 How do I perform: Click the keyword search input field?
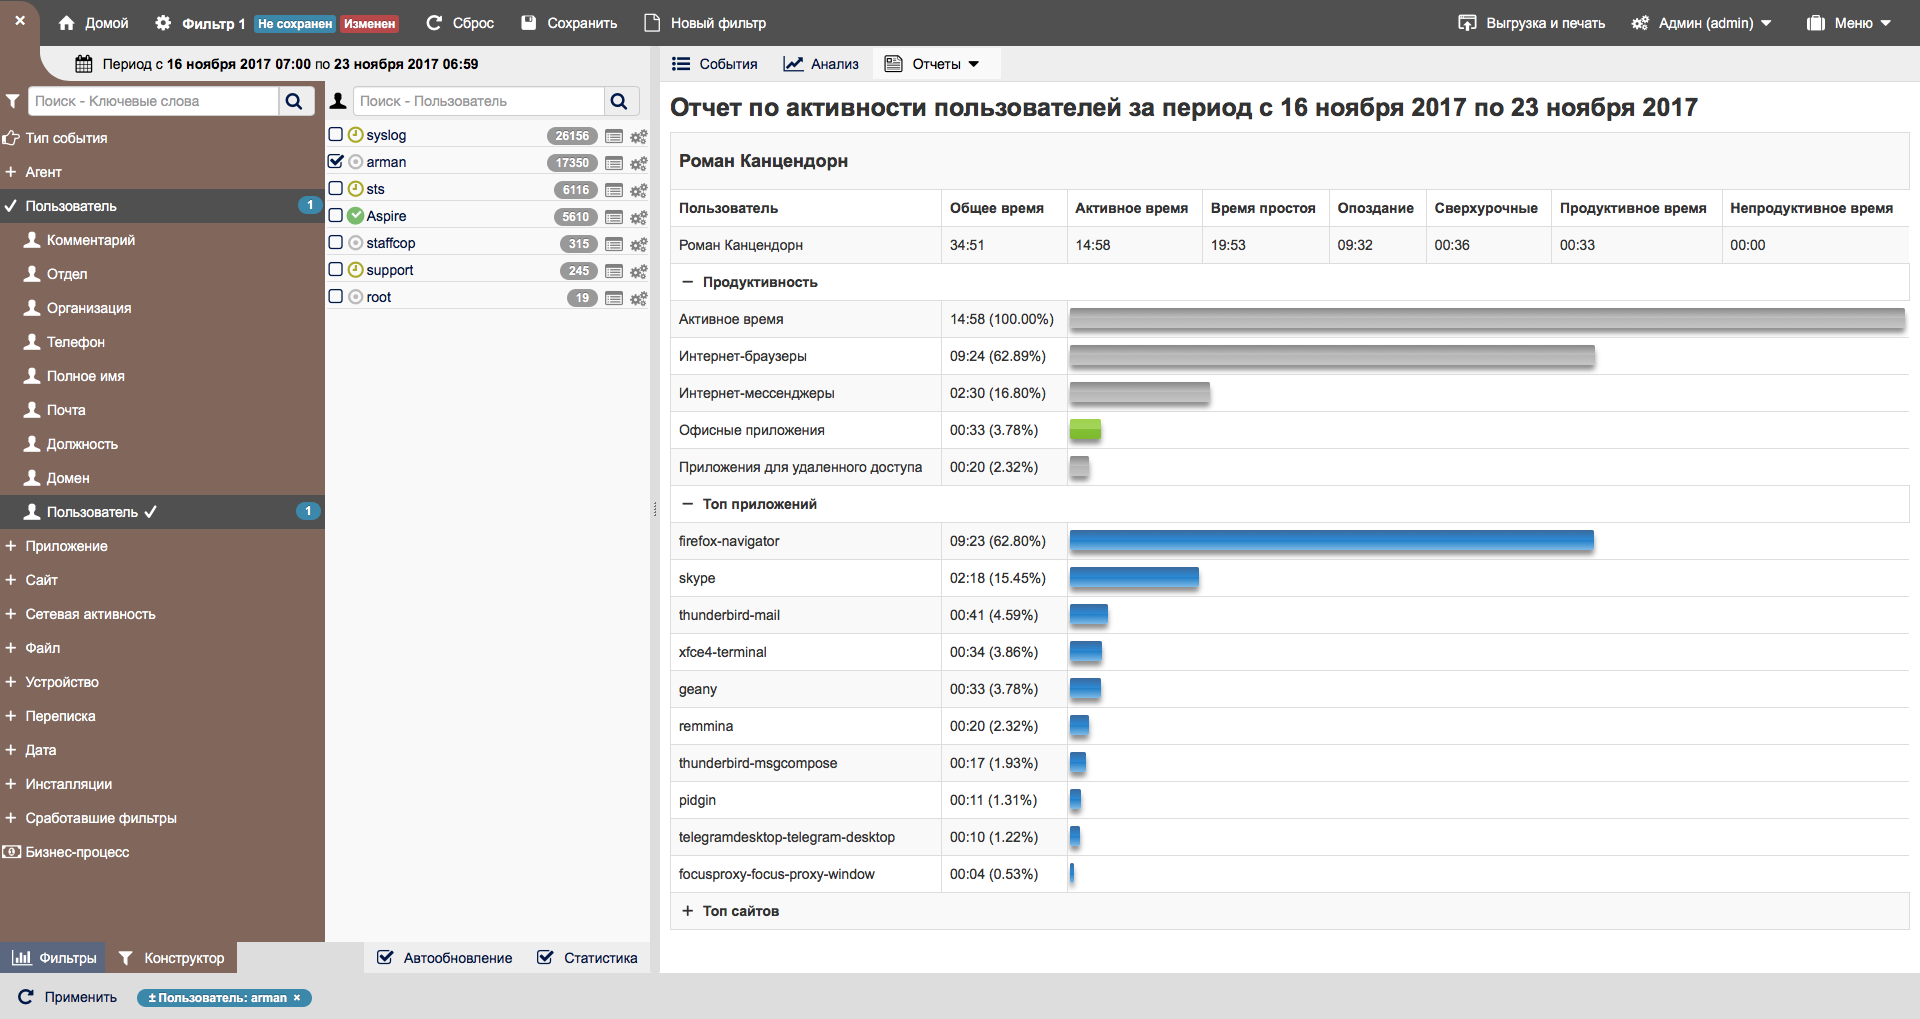(x=153, y=101)
